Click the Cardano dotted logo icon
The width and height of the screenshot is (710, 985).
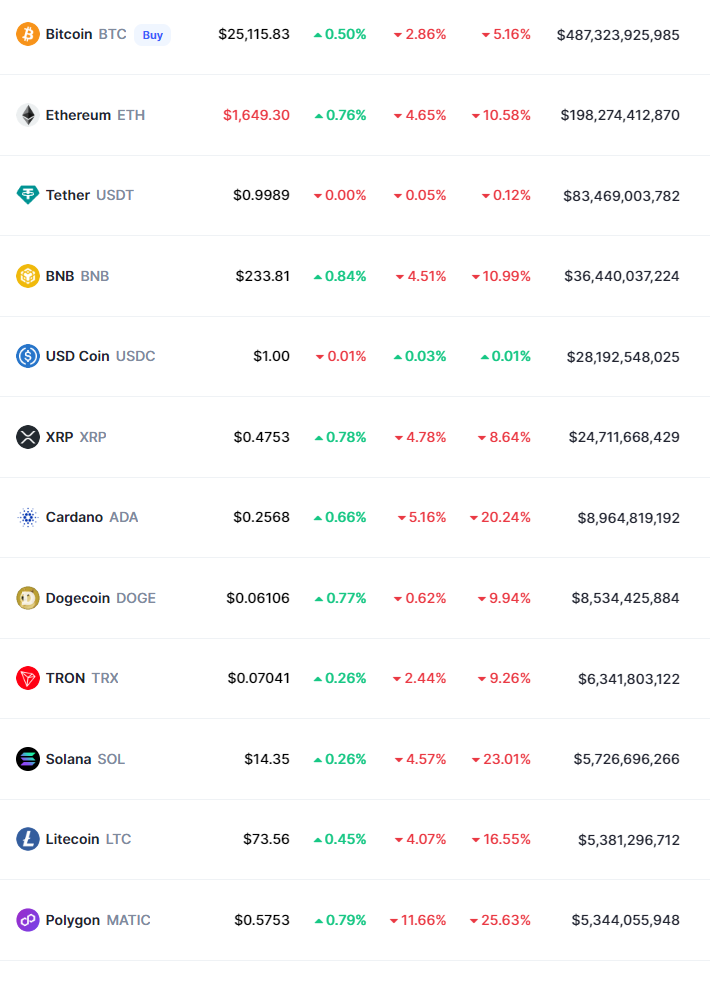tap(28, 517)
